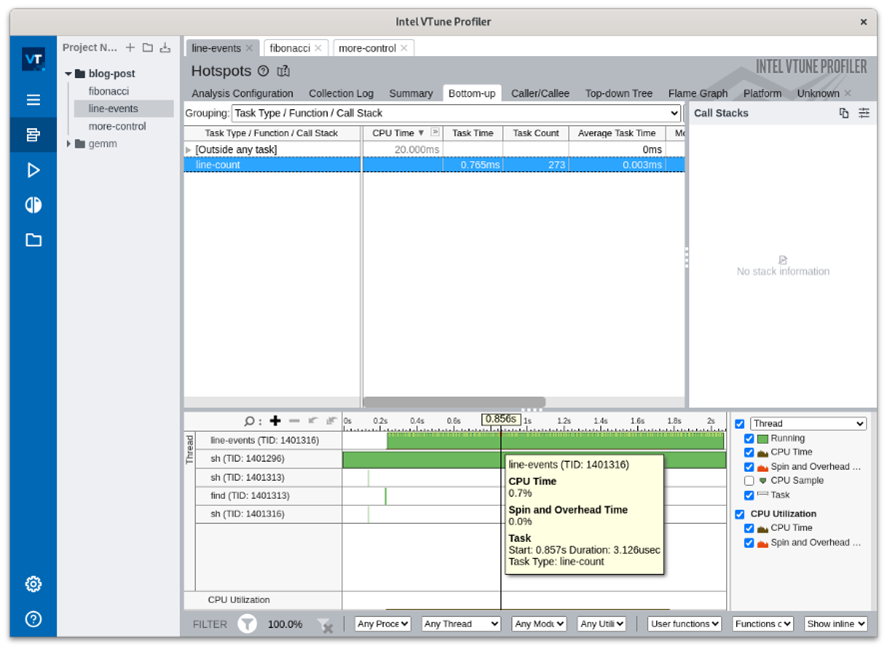
Task: Open the Any Thread filter dropdown
Action: (461, 624)
